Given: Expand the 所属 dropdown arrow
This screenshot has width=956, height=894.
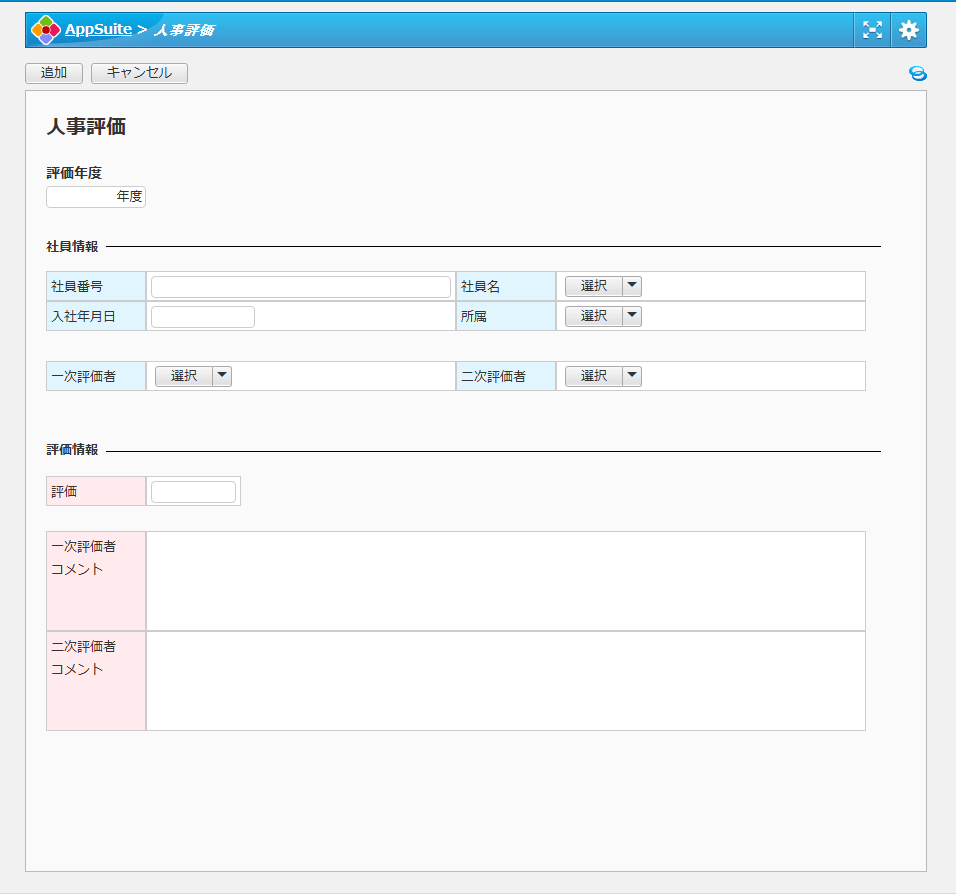Looking at the screenshot, I should [632, 317].
